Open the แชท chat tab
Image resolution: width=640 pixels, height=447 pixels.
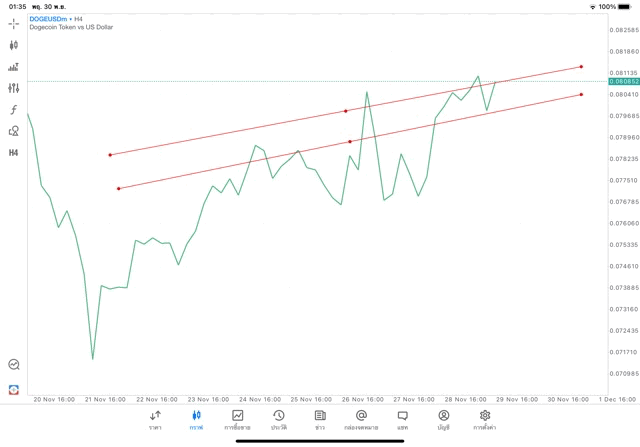(402, 419)
